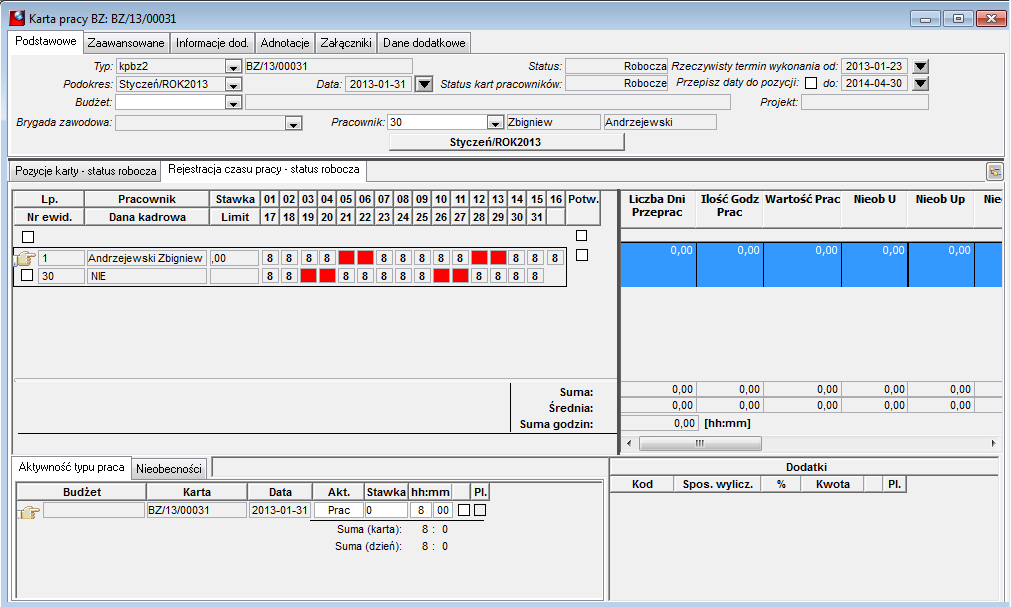
Task: Switch to Pozycje karty - status robocza tab
Action: pos(86,171)
